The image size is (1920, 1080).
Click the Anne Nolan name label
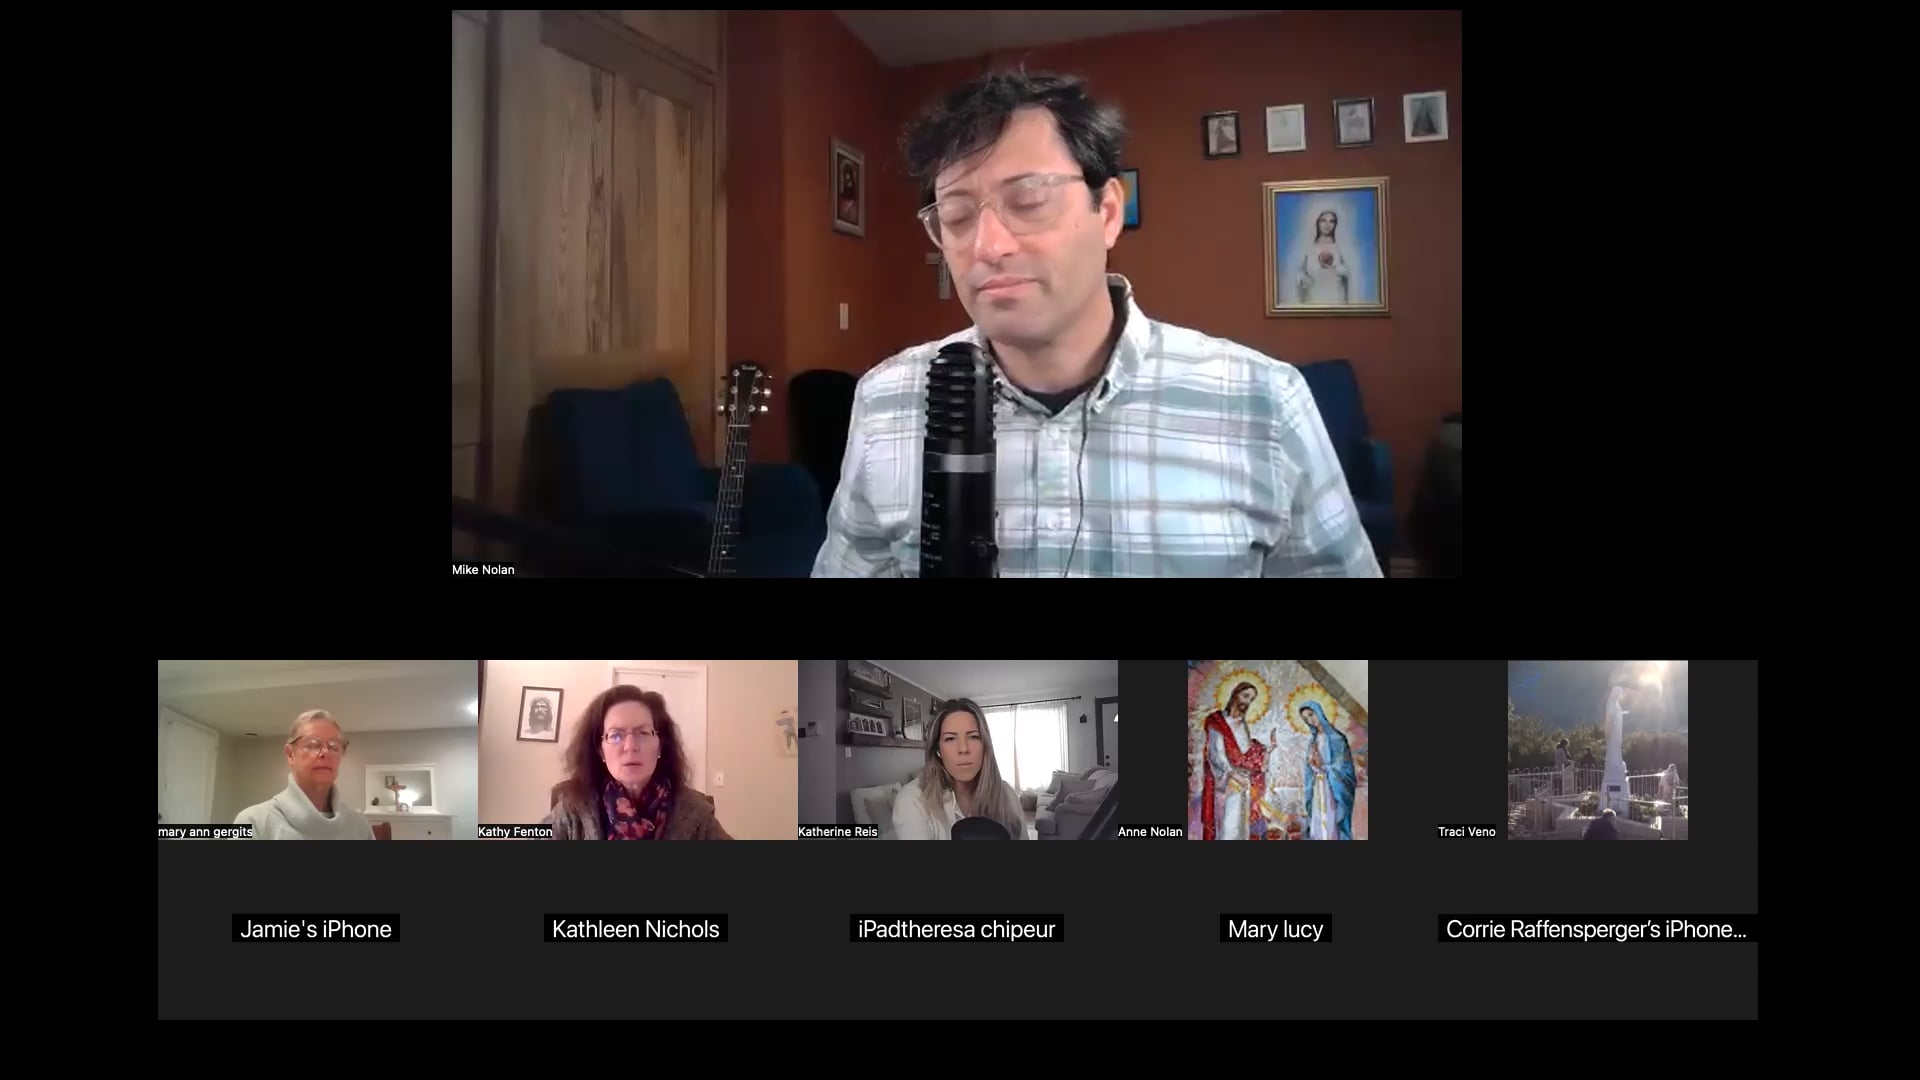(1150, 832)
